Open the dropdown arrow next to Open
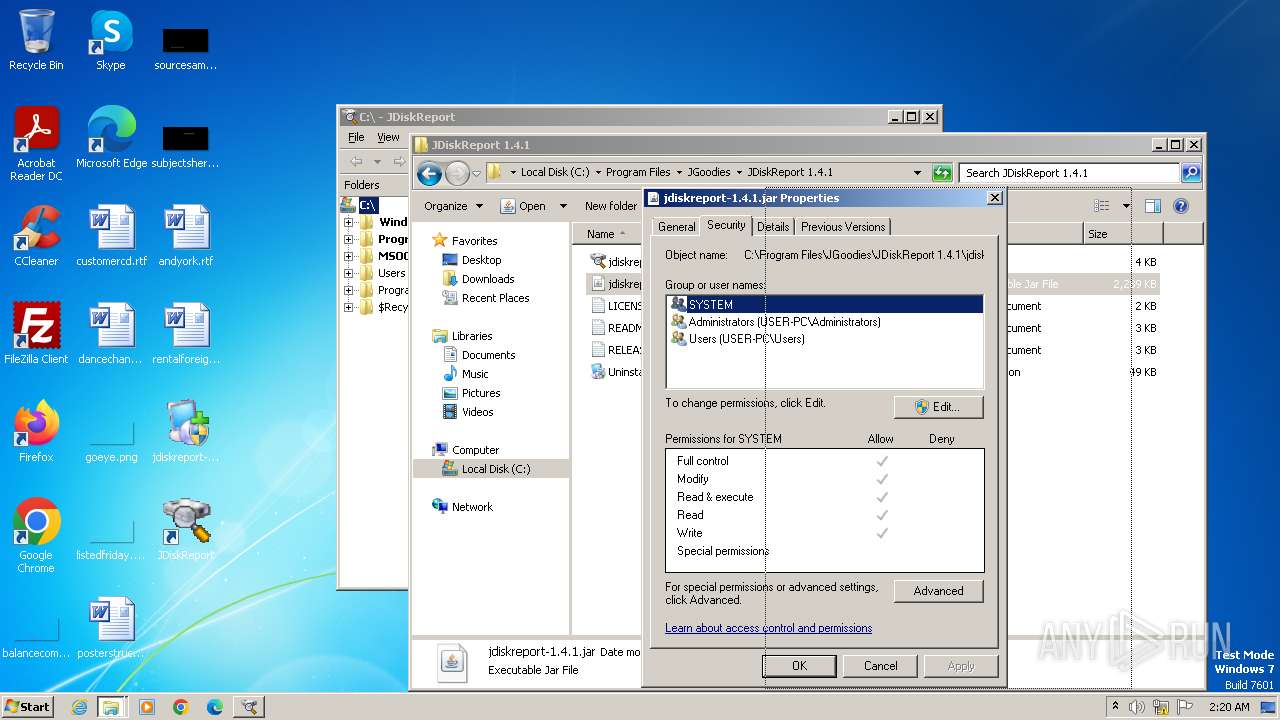The image size is (1280, 720). coord(563,206)
